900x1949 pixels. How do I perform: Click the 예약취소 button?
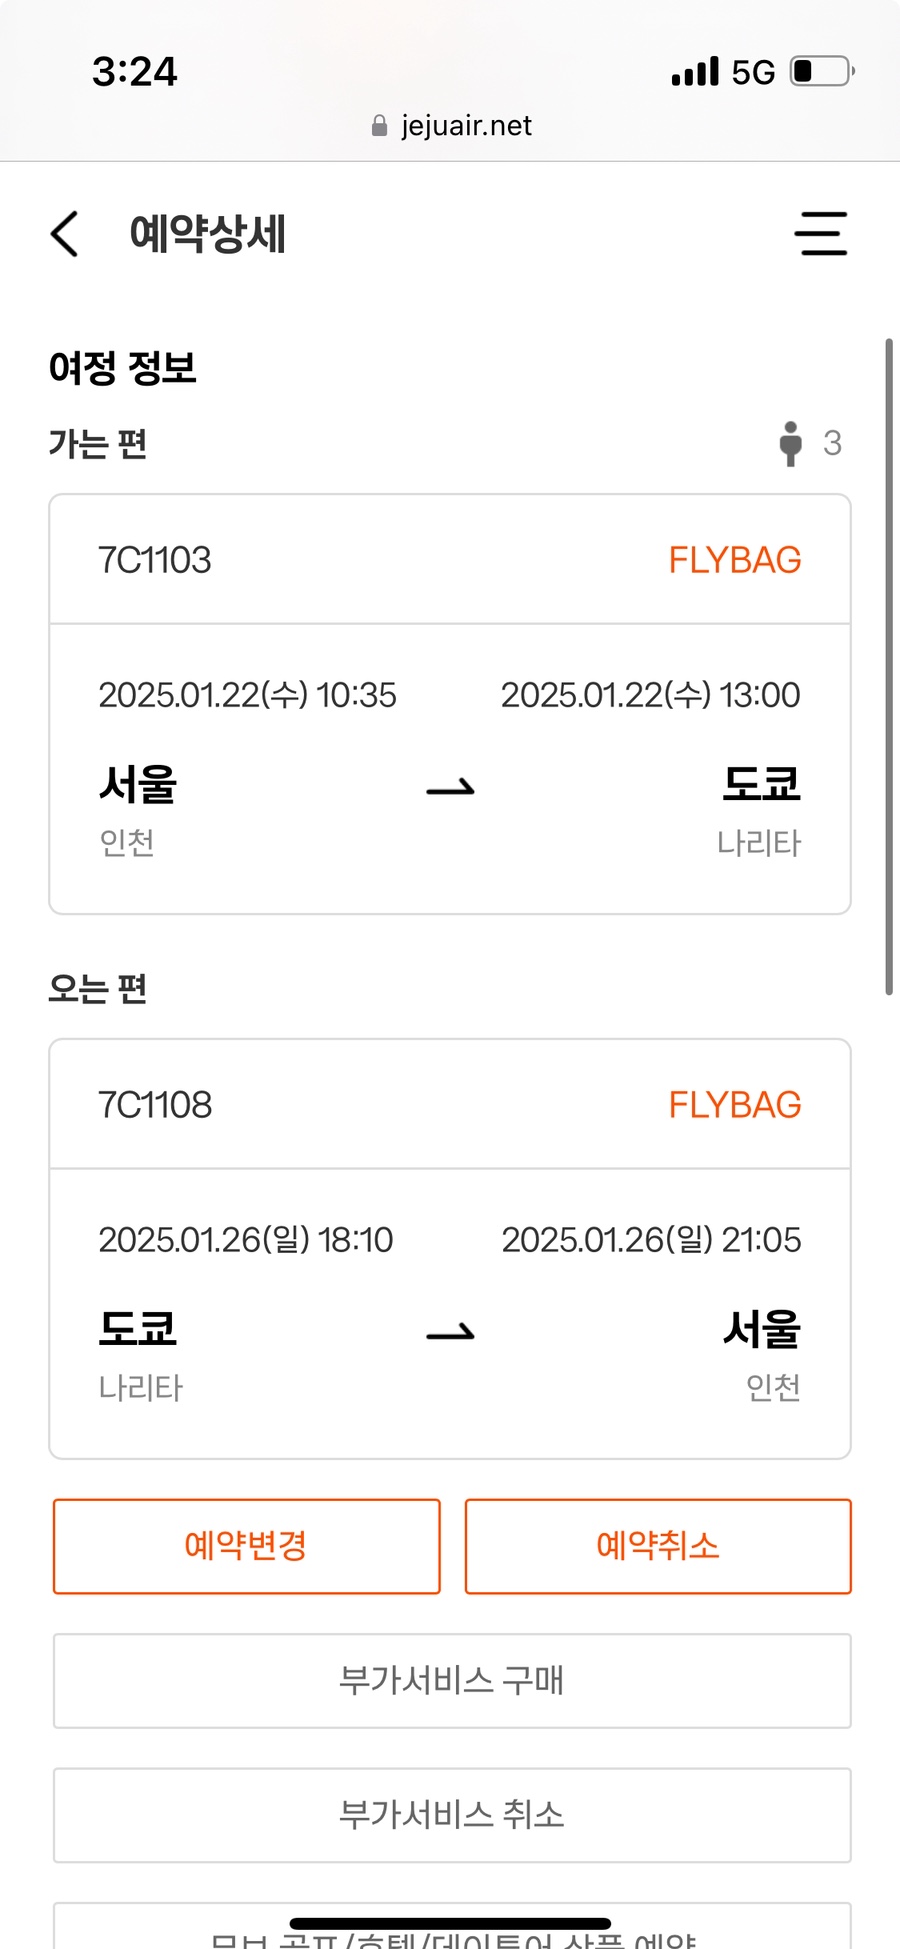(x=658, y=1546)
